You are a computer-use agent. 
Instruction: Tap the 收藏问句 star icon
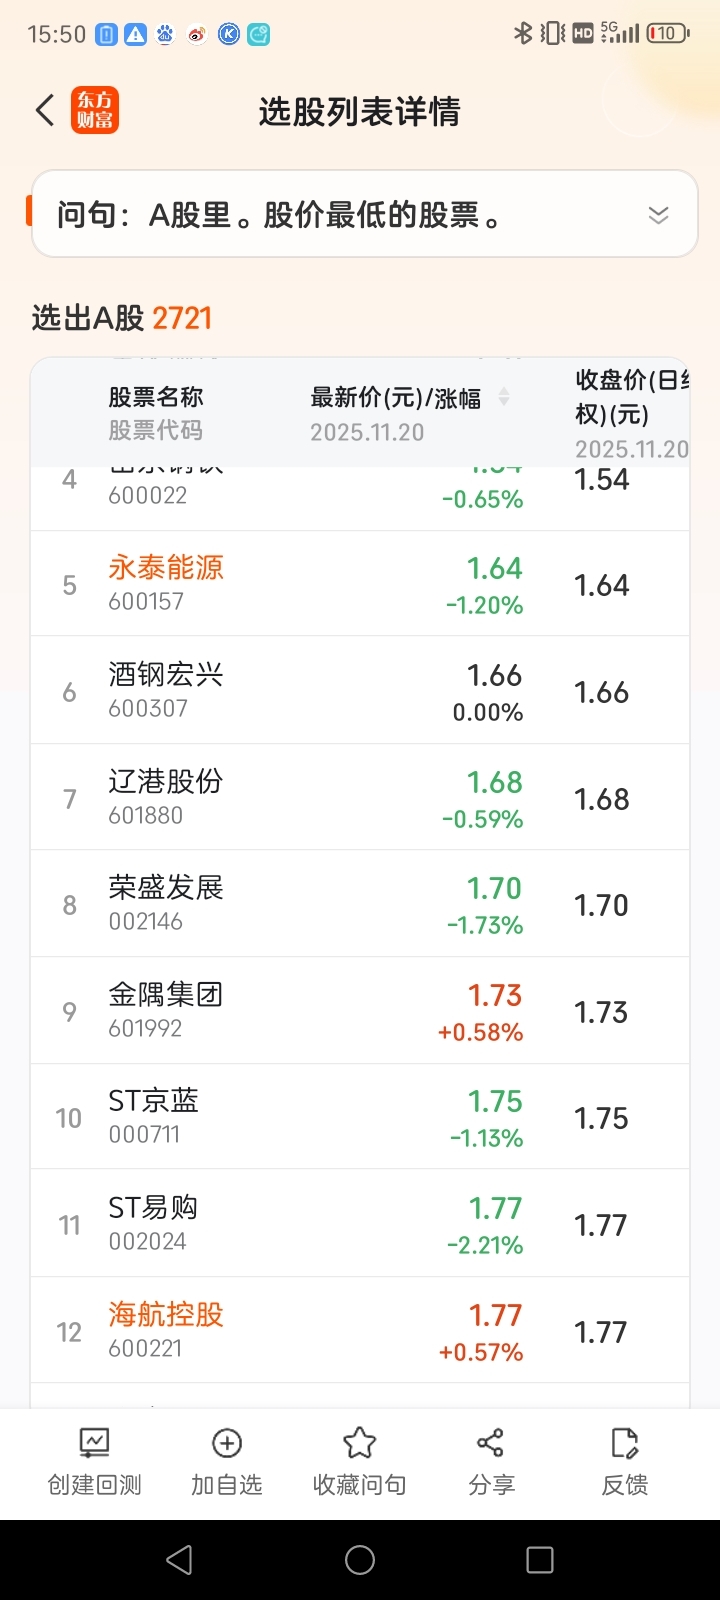[x=359, y=1443]
